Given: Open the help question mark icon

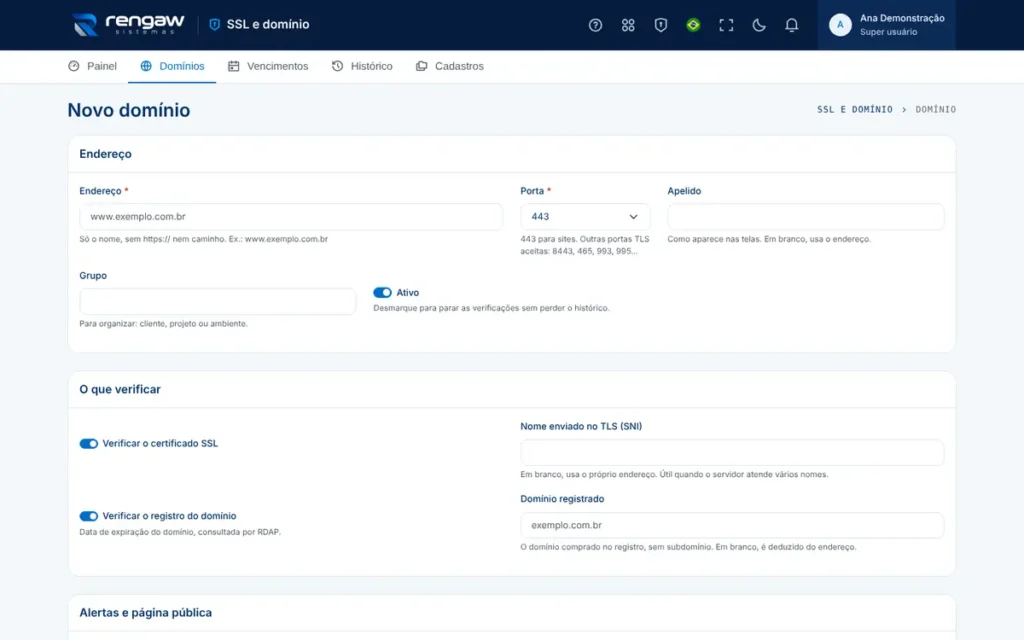Looking at the screenshot, I should [595, 25].
